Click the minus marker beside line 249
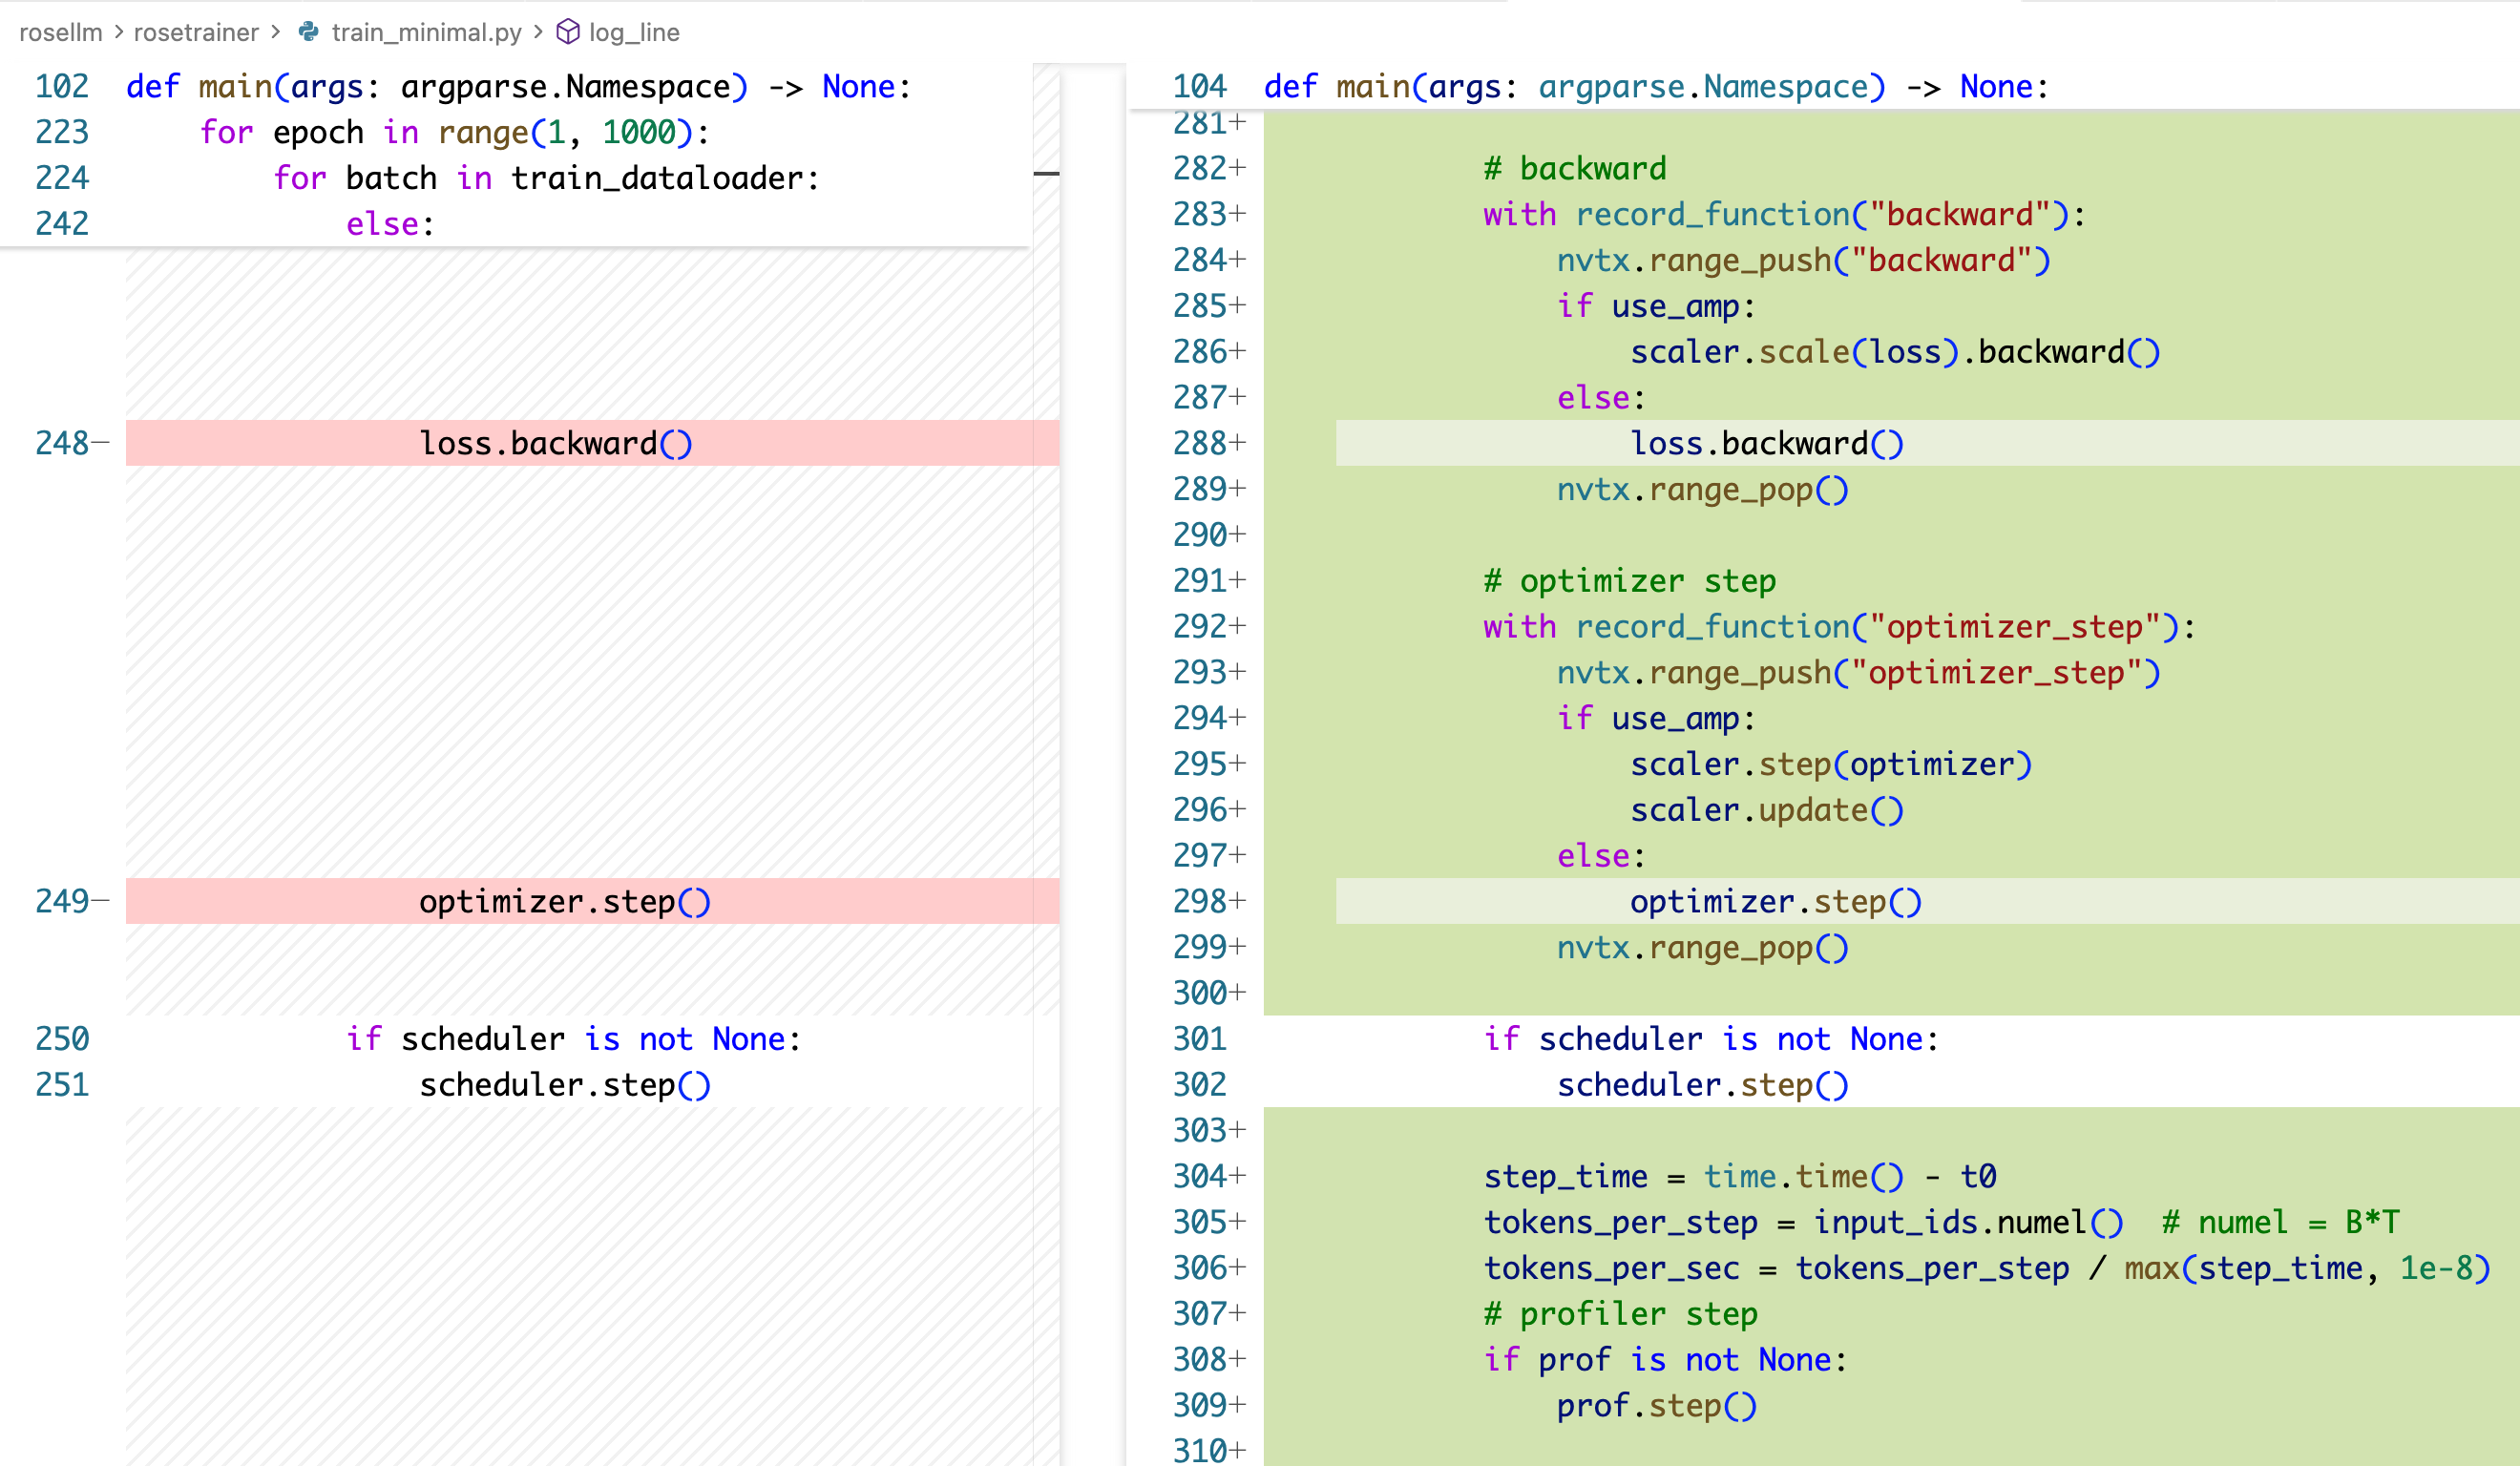Screen dimensions: 2520x1466 100,901
